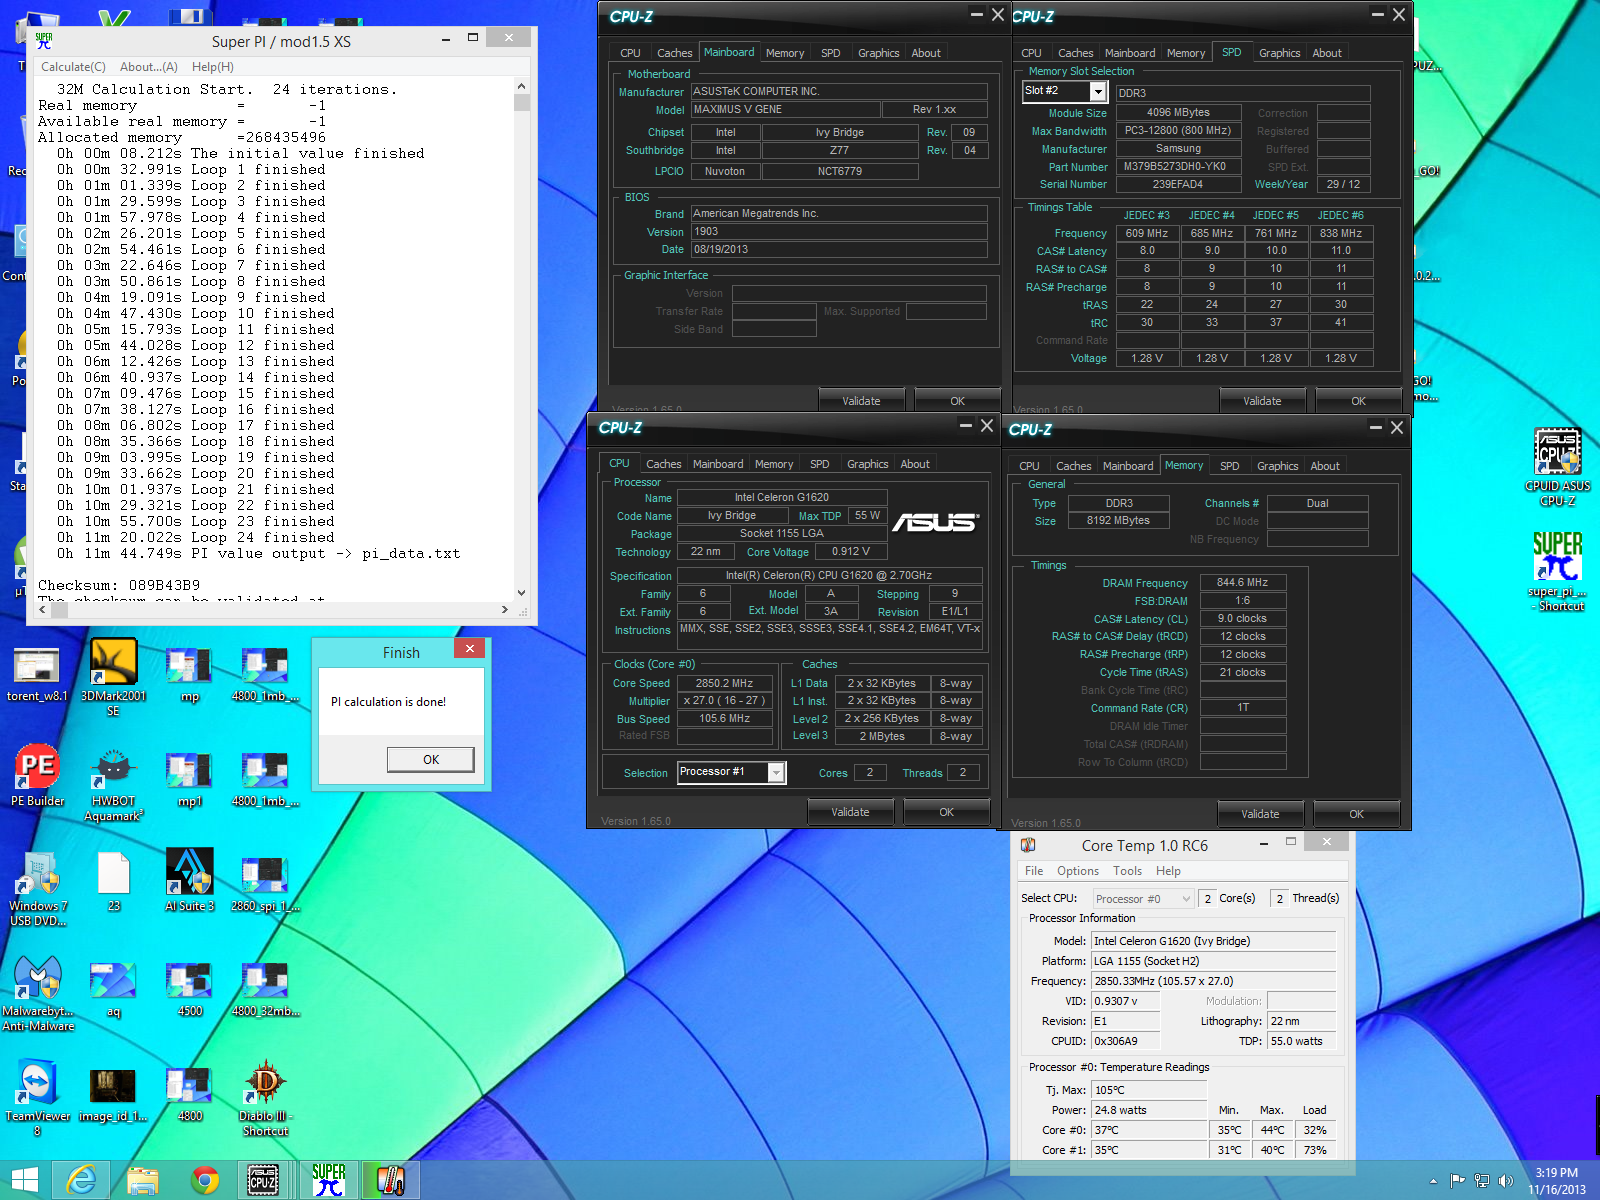
Task: Open the mp1 desktop image file
Action: (189, 779)
